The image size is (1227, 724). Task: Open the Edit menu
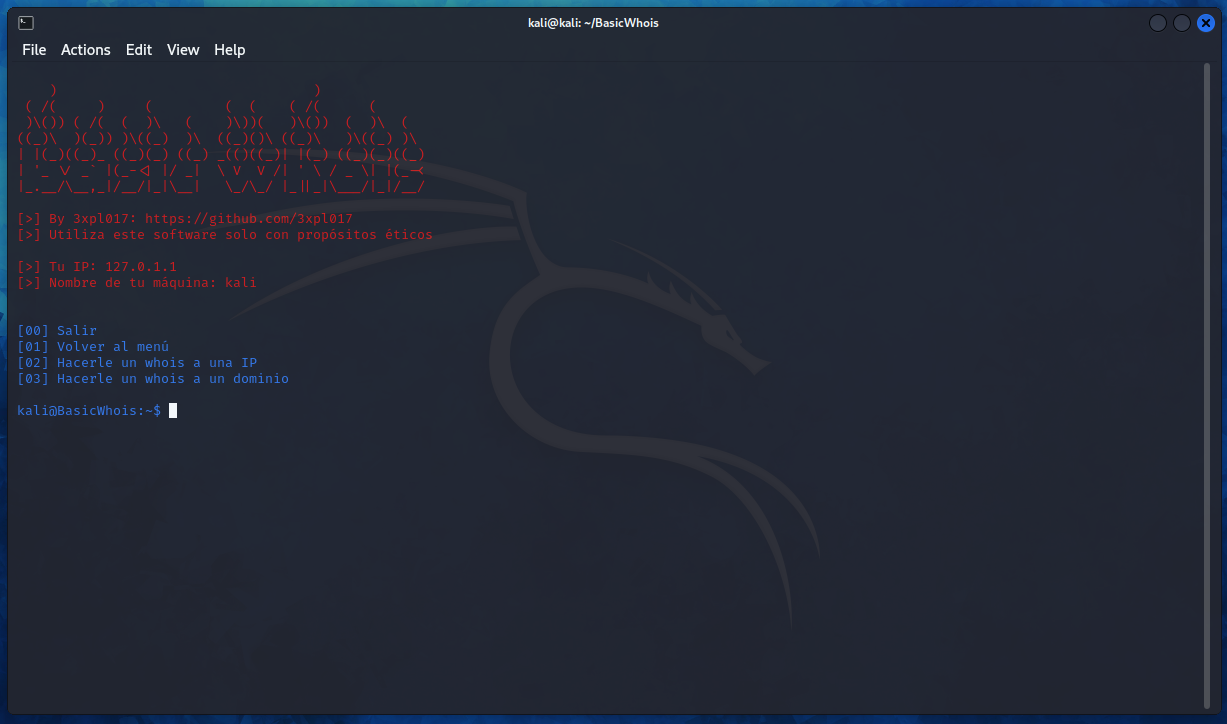[x=139, y=50]
